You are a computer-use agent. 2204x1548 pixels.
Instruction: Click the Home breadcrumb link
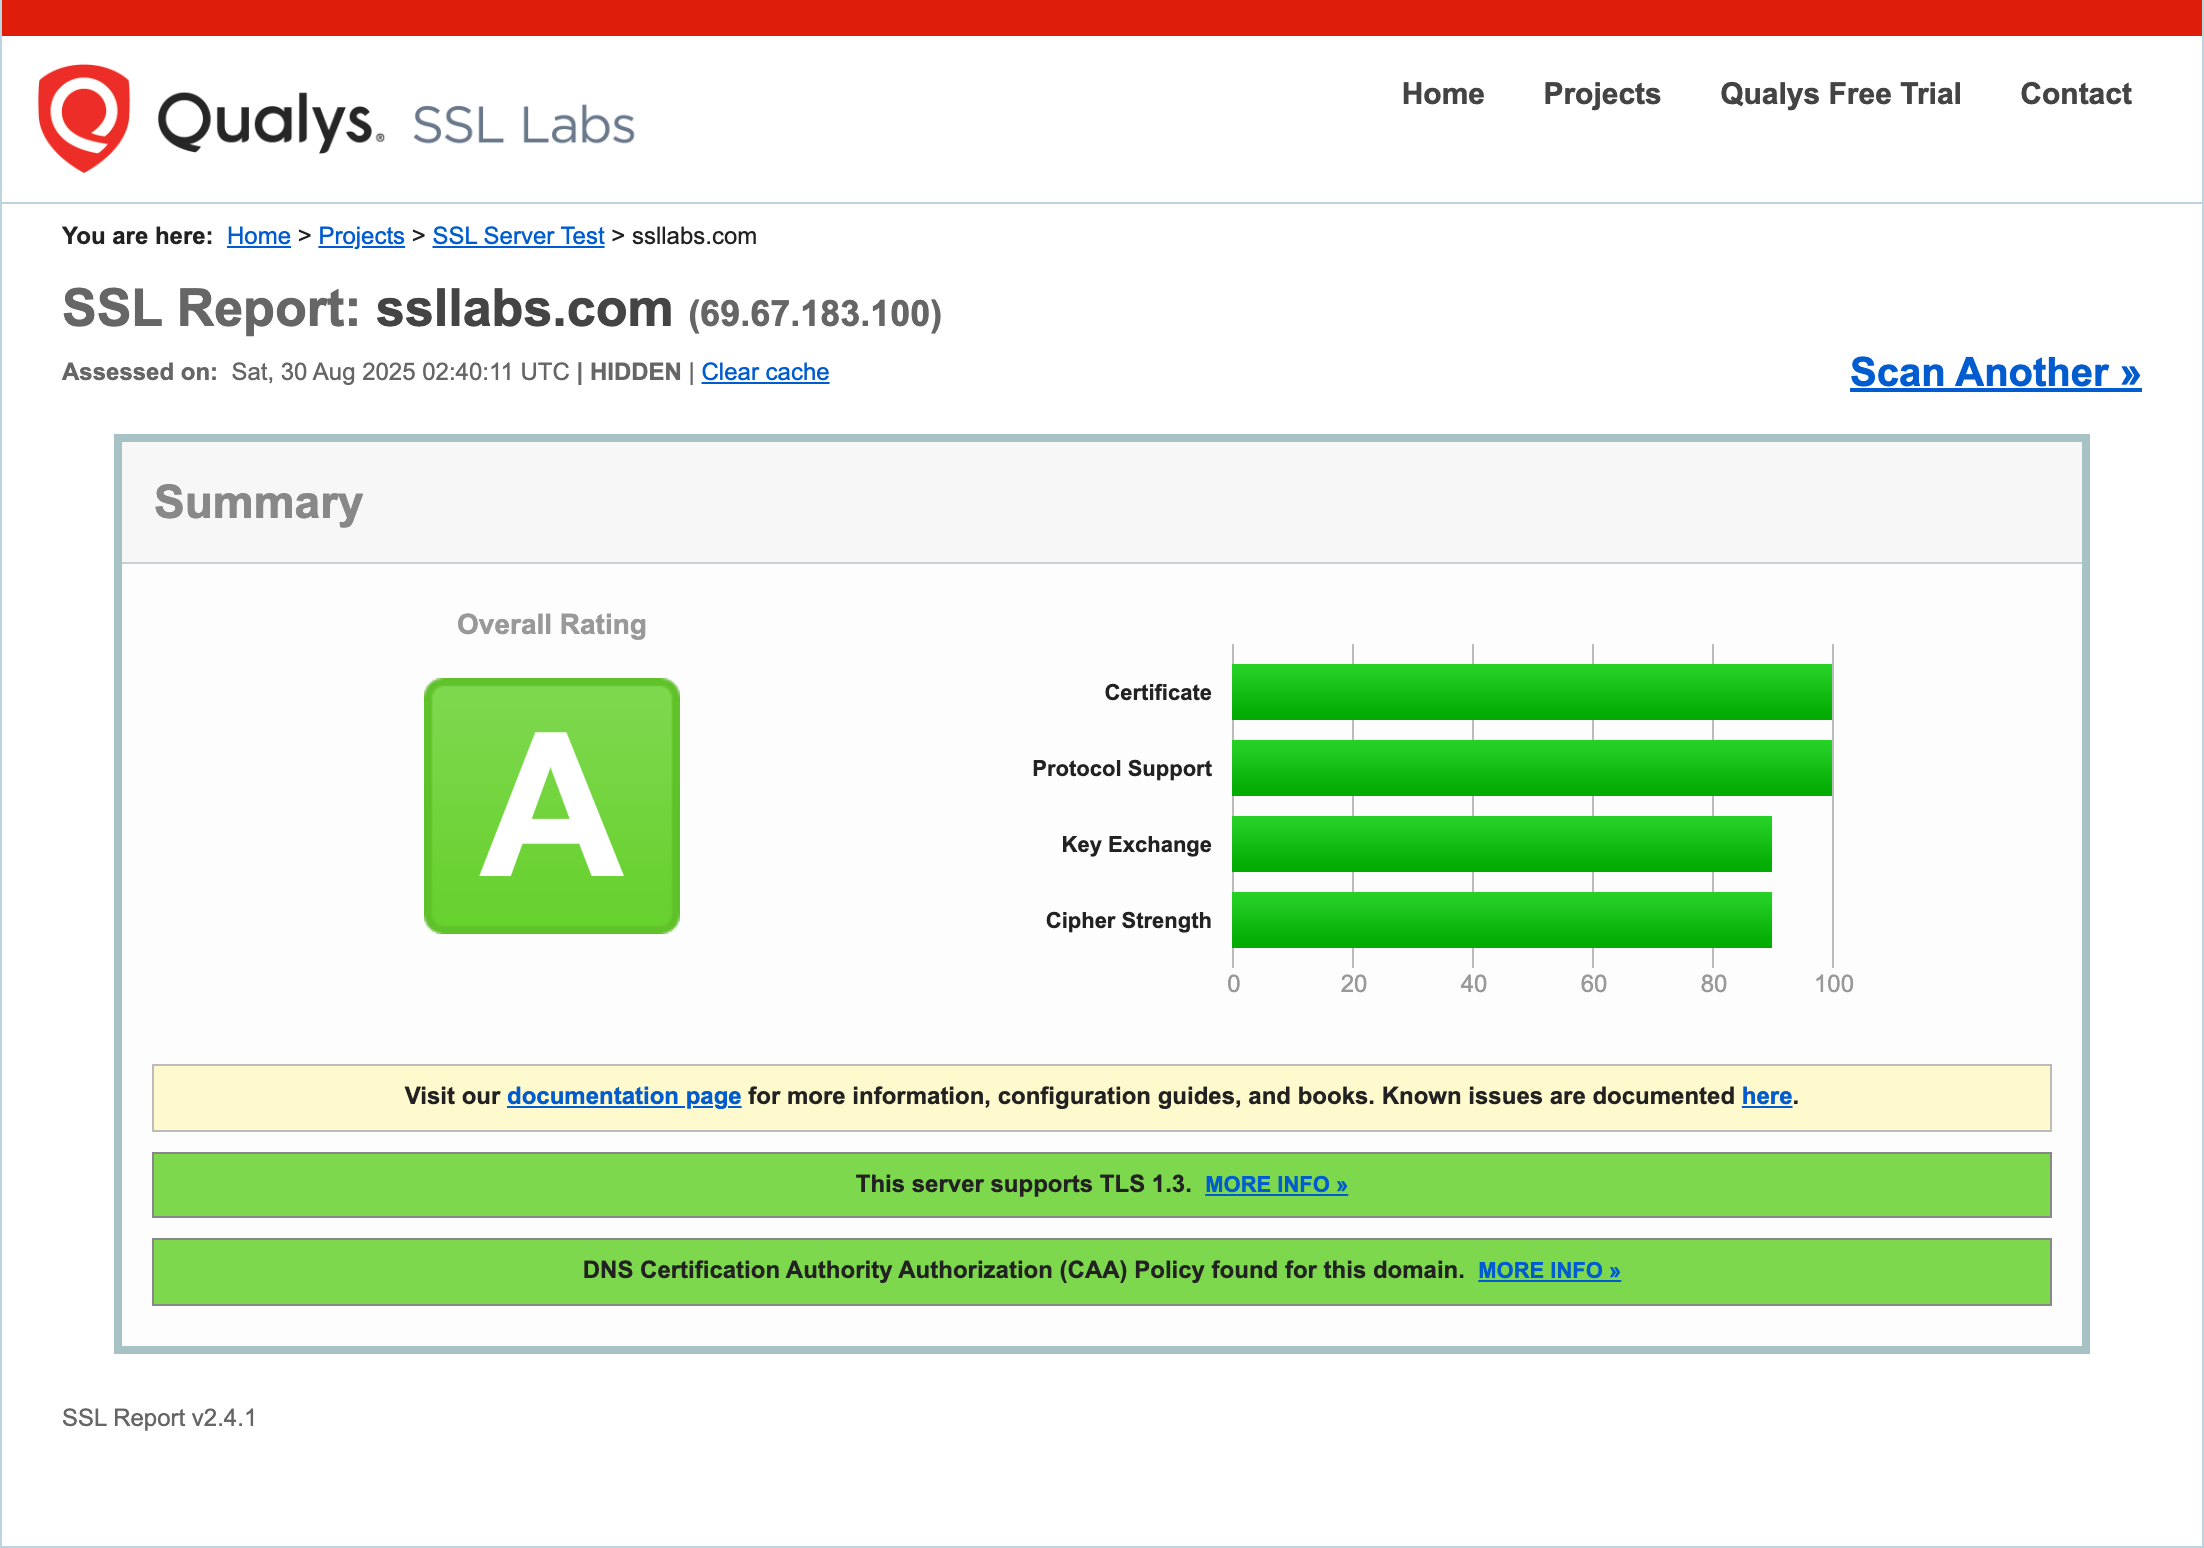pyautogui.click(x=258, y=236)
